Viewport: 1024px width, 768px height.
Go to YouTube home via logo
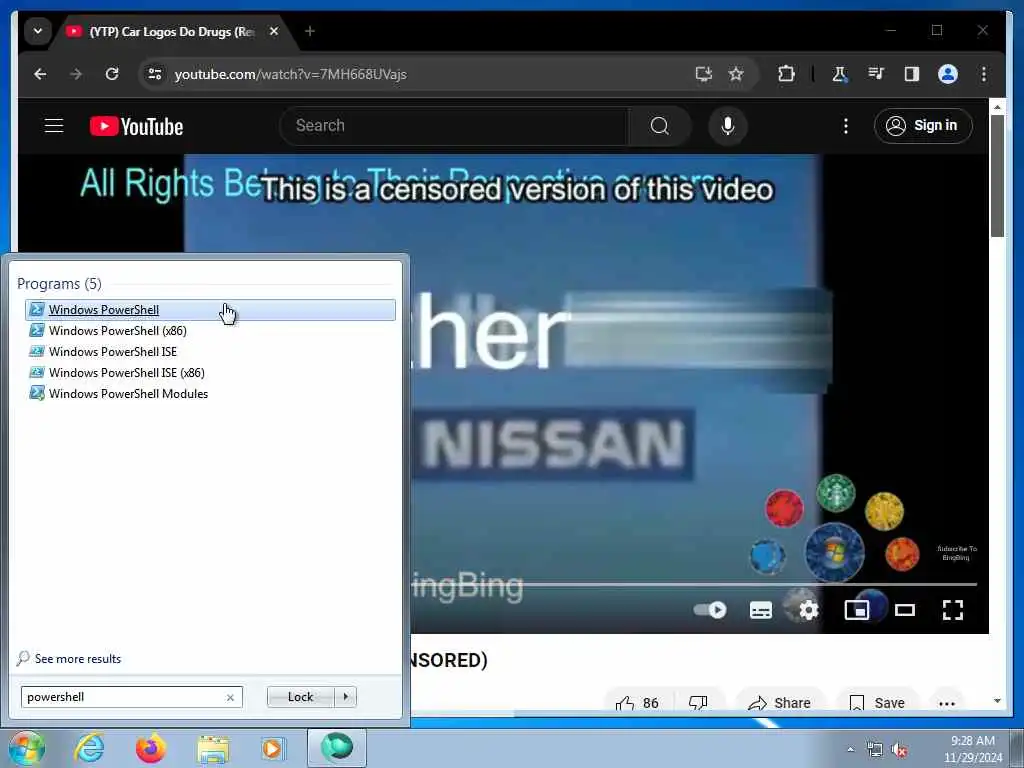click(x=136, y=126)
